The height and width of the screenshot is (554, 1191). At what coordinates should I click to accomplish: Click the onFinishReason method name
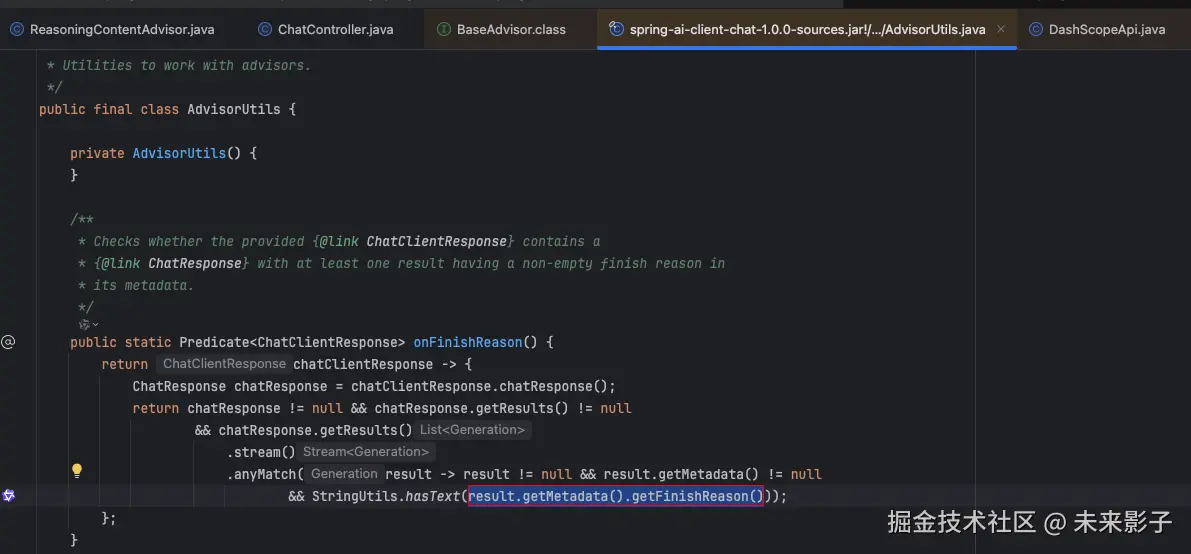click(x=468, y=342)
